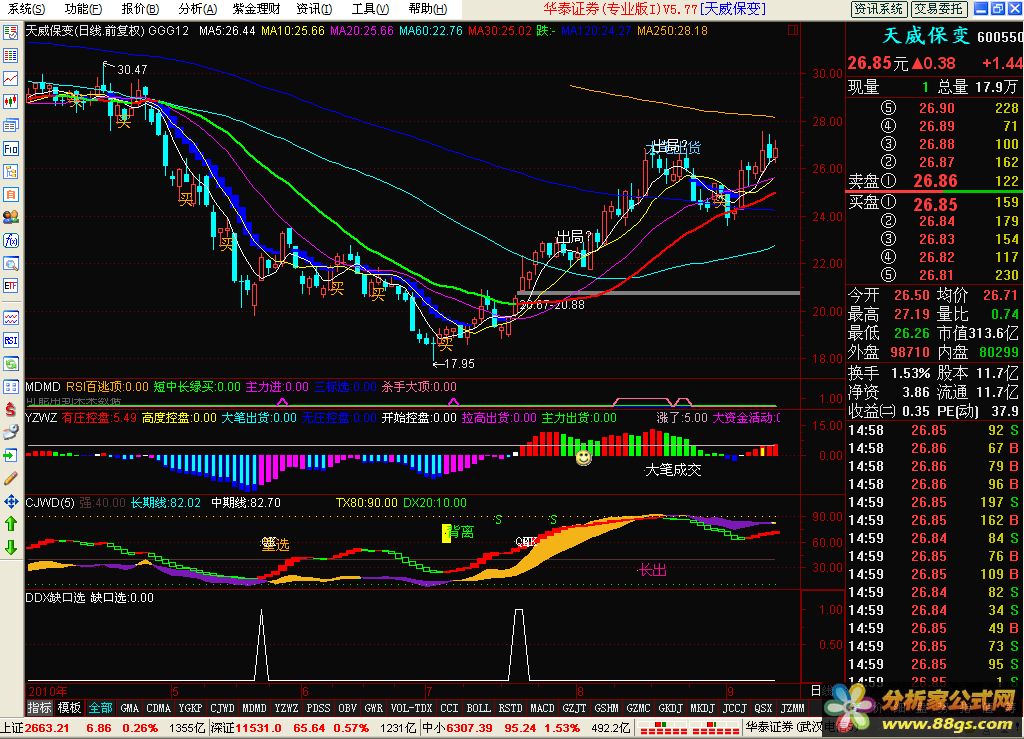Select the GMA indicator tab
The width and height of the screenshot is (1024, 739).
tap(130, 708)
